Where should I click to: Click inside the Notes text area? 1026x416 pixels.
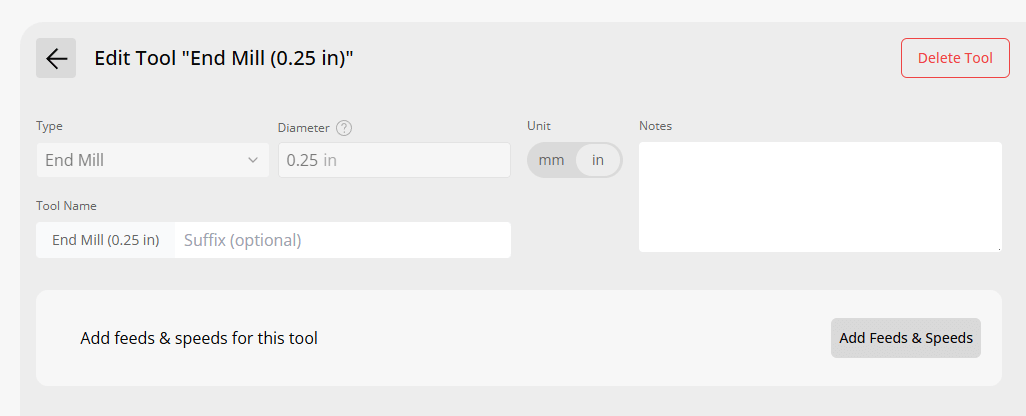[820, 197]
